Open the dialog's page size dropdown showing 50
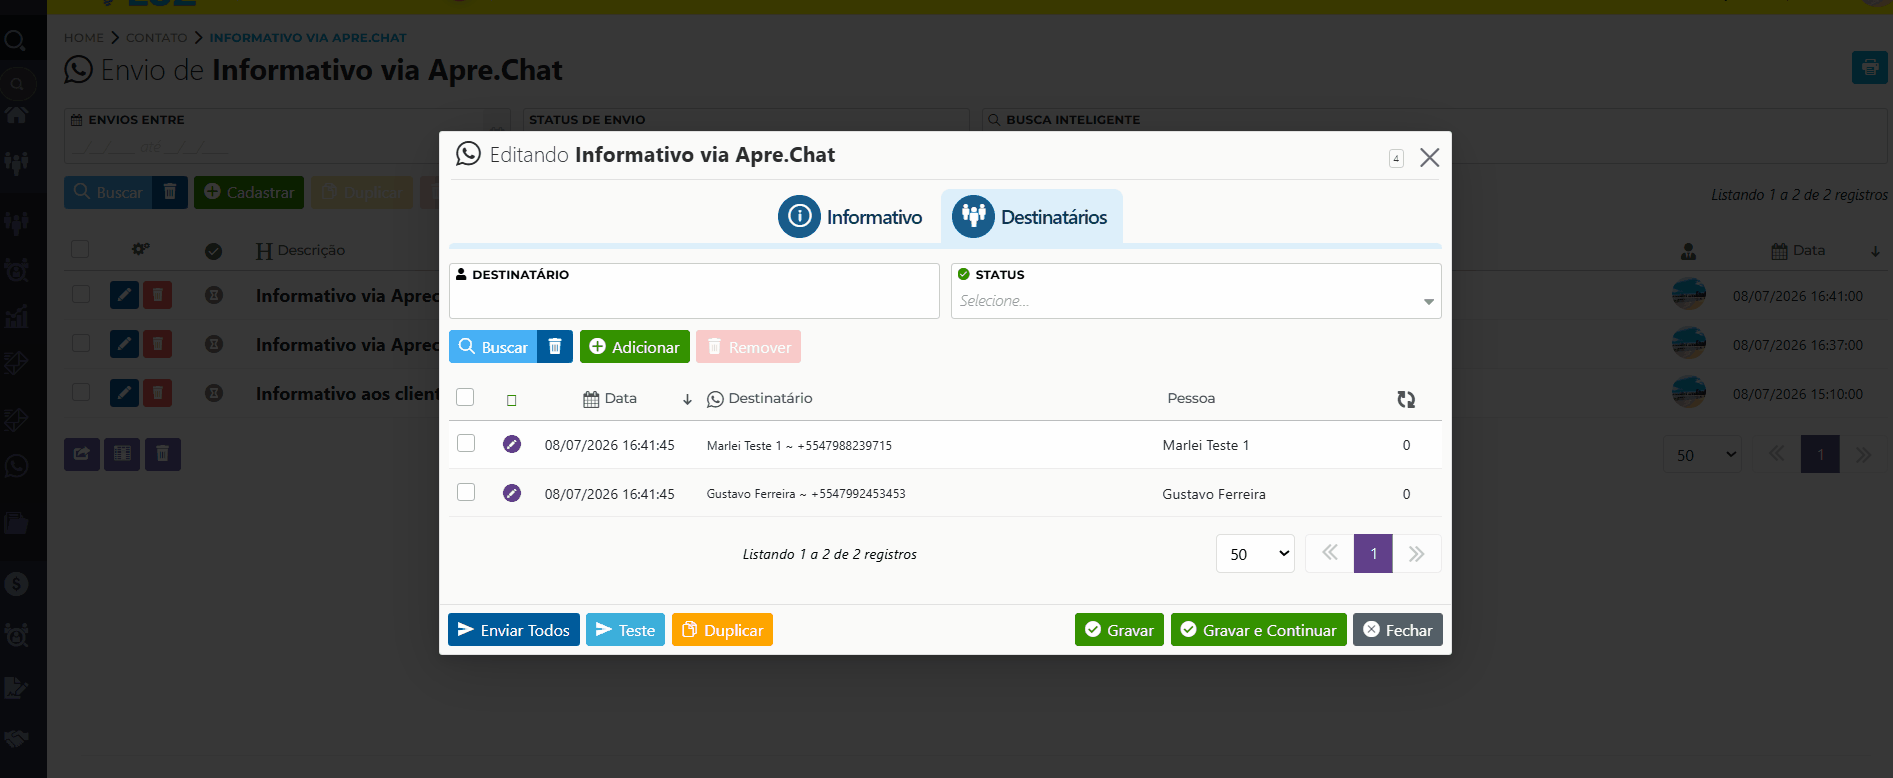Image resolution: width=1893 pixels, height=778 pixels. click(1255, 553)
